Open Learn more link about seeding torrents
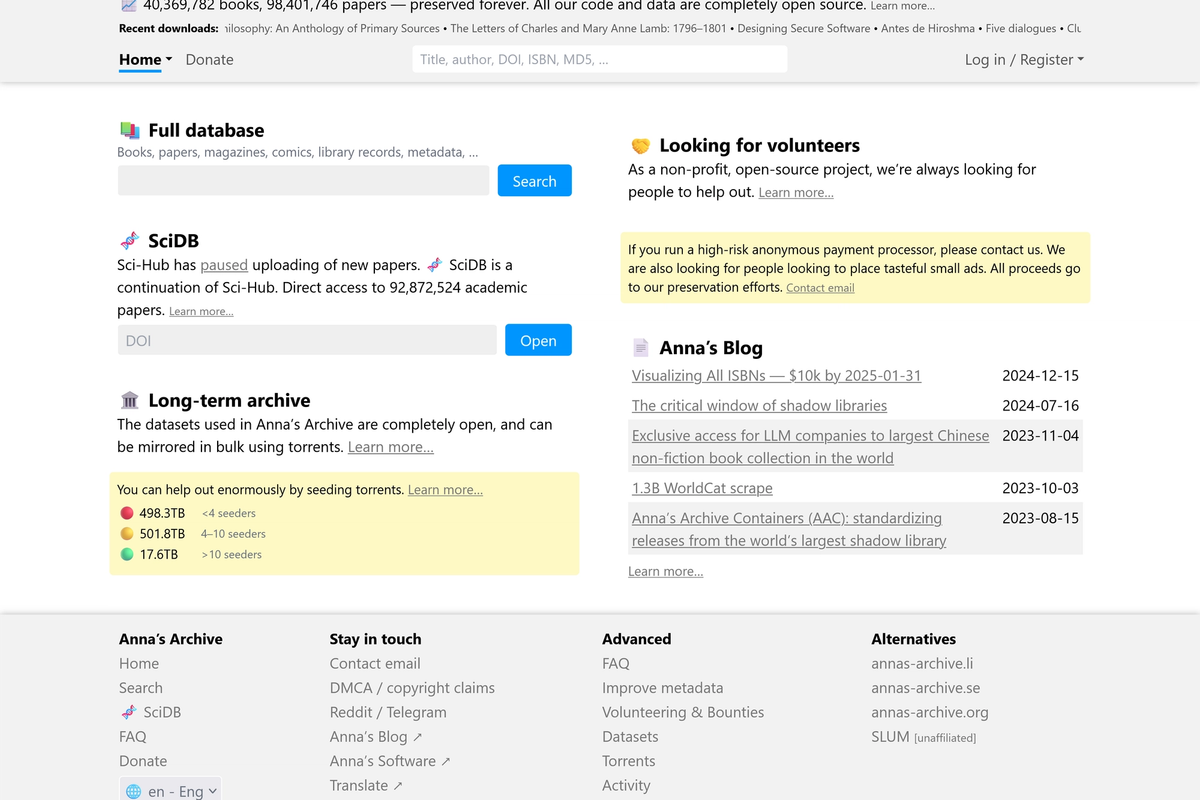Viewport: 1200px width, 800px height. click(x=445, y=490)
